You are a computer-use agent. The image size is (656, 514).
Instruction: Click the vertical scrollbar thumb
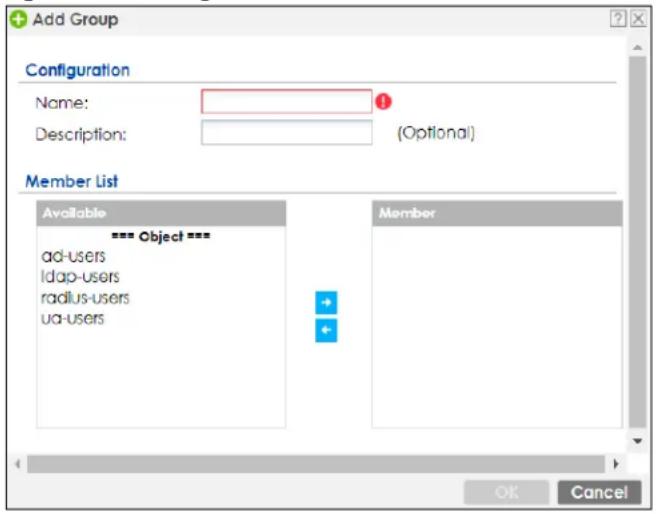(638, 243)
